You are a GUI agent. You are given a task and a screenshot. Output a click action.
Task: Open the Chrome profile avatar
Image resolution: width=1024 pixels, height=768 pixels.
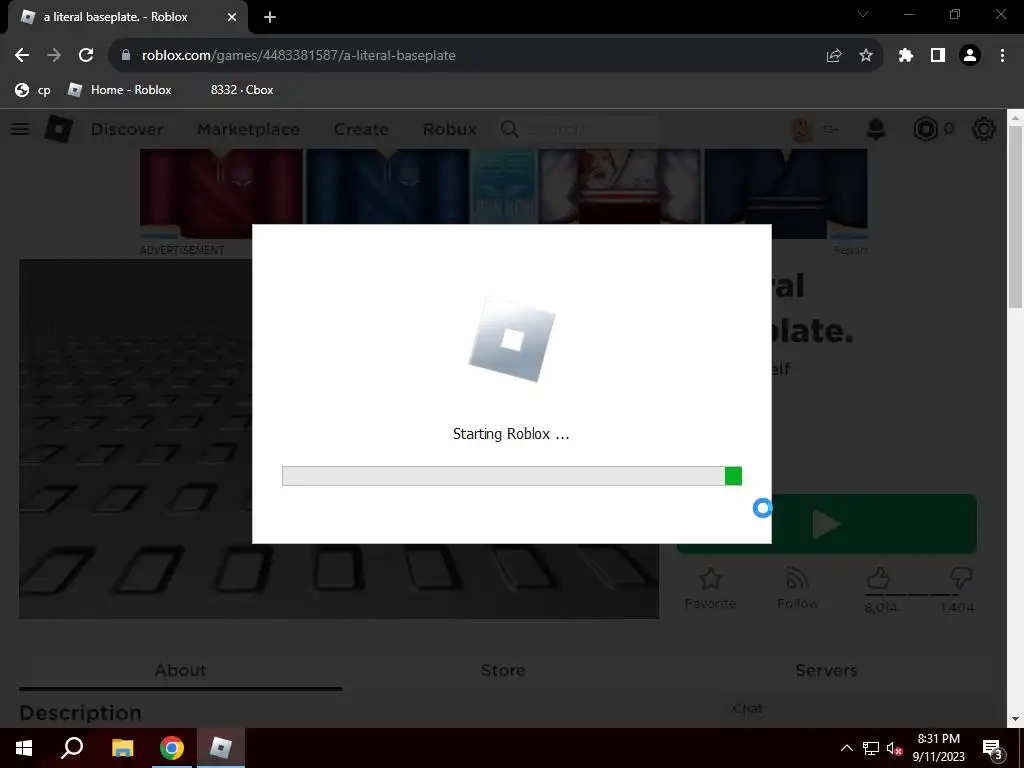(x=970, y=56)
